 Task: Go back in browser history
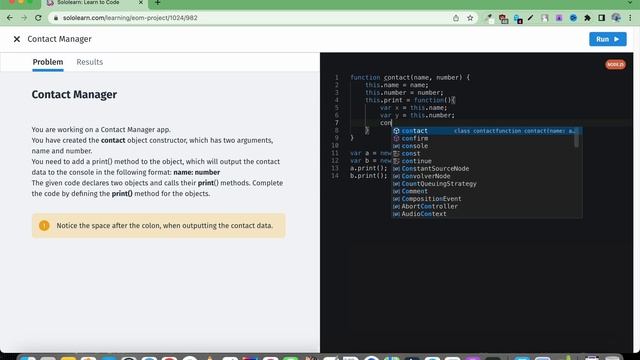[10, 18]
